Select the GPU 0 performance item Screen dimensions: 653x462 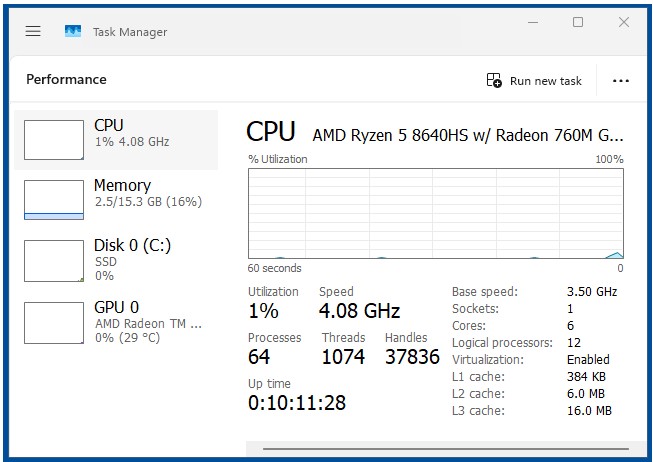pos(120,321)
